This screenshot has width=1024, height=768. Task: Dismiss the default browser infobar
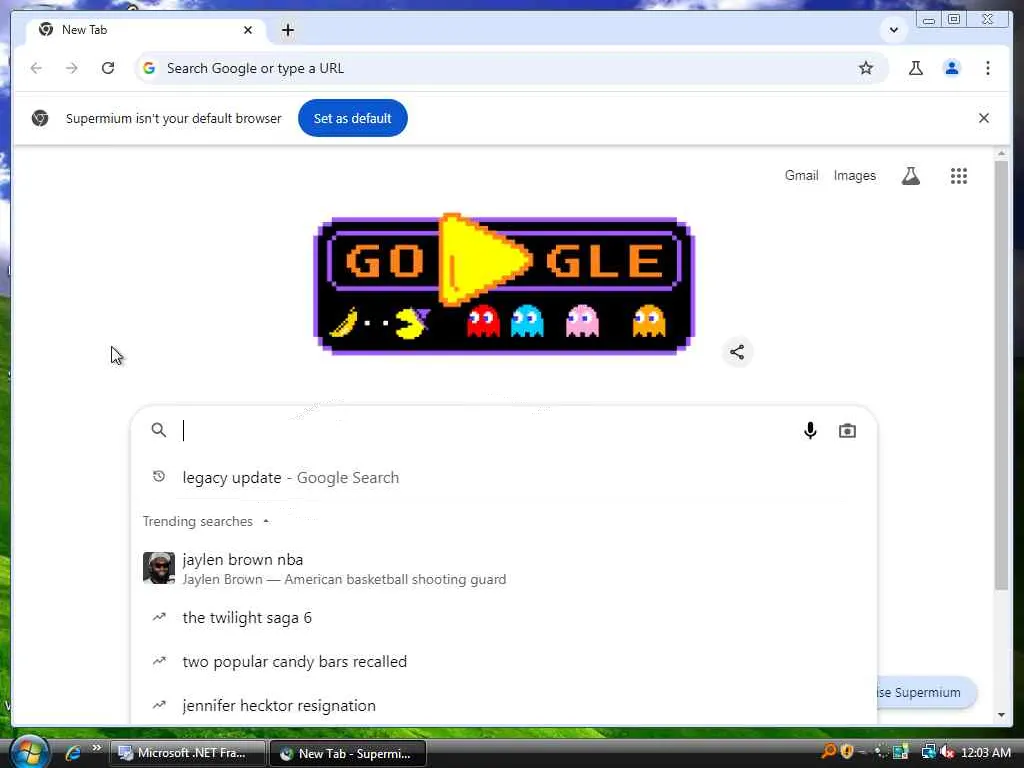(x=984, y=118)
